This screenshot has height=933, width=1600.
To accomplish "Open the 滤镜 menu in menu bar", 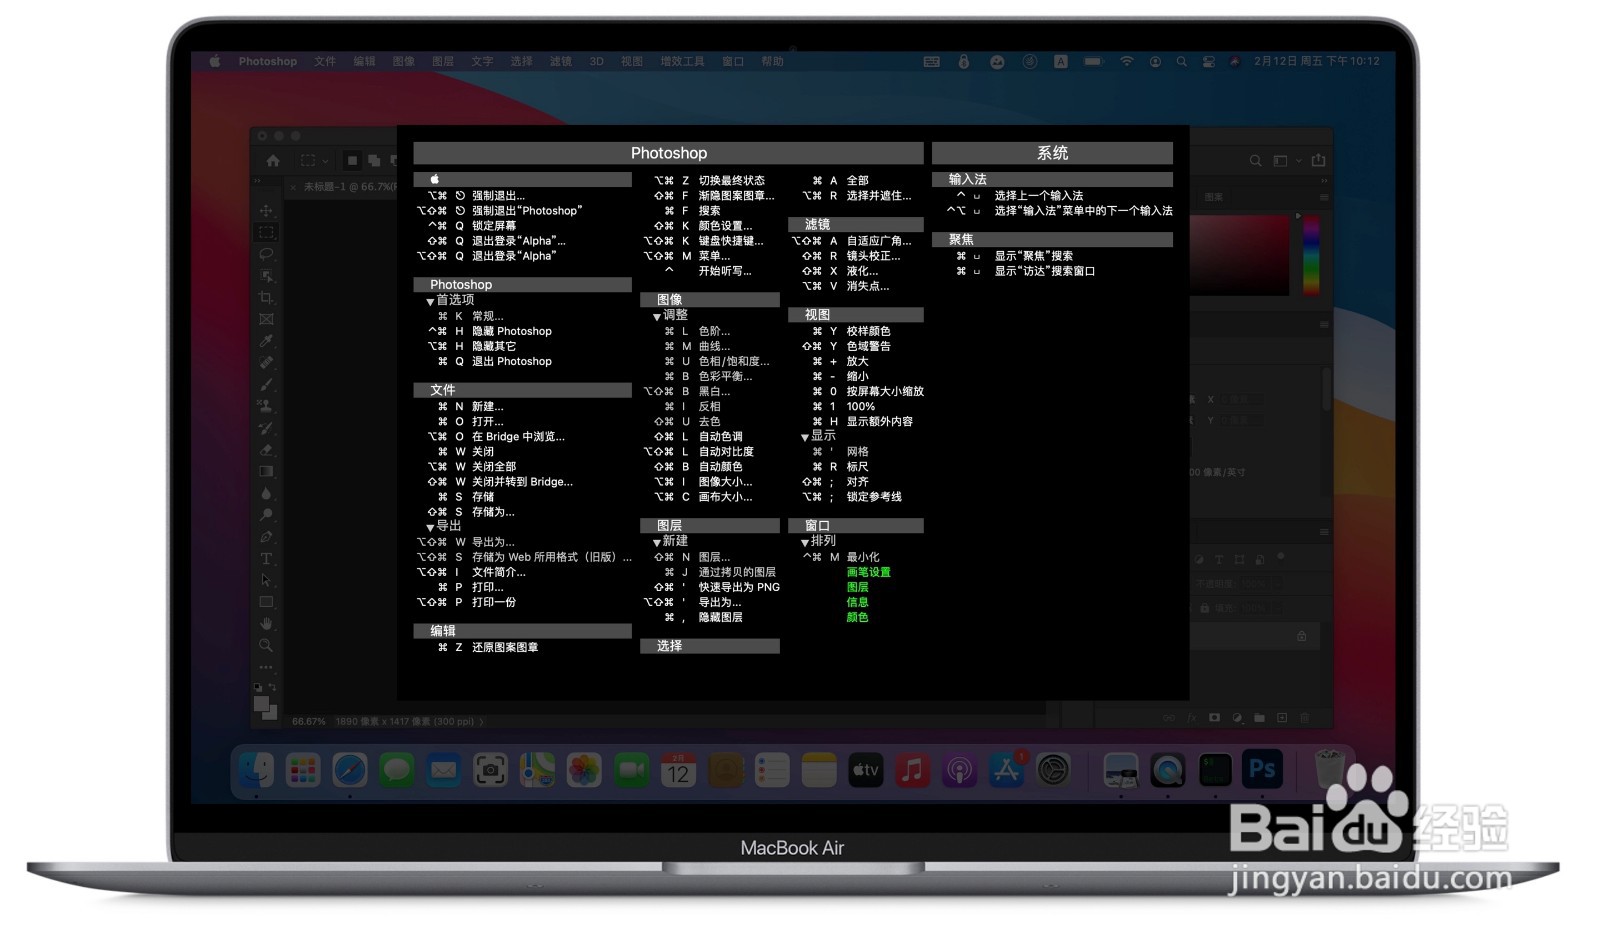I will pos(561,61).
